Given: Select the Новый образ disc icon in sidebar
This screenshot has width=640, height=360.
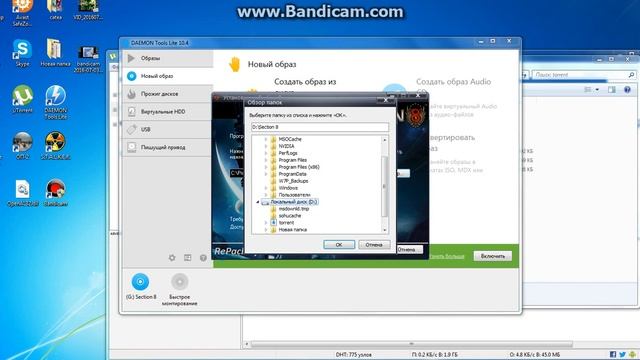Looking at the screenshot, I should pyautogui.click(x=131, y=76).
